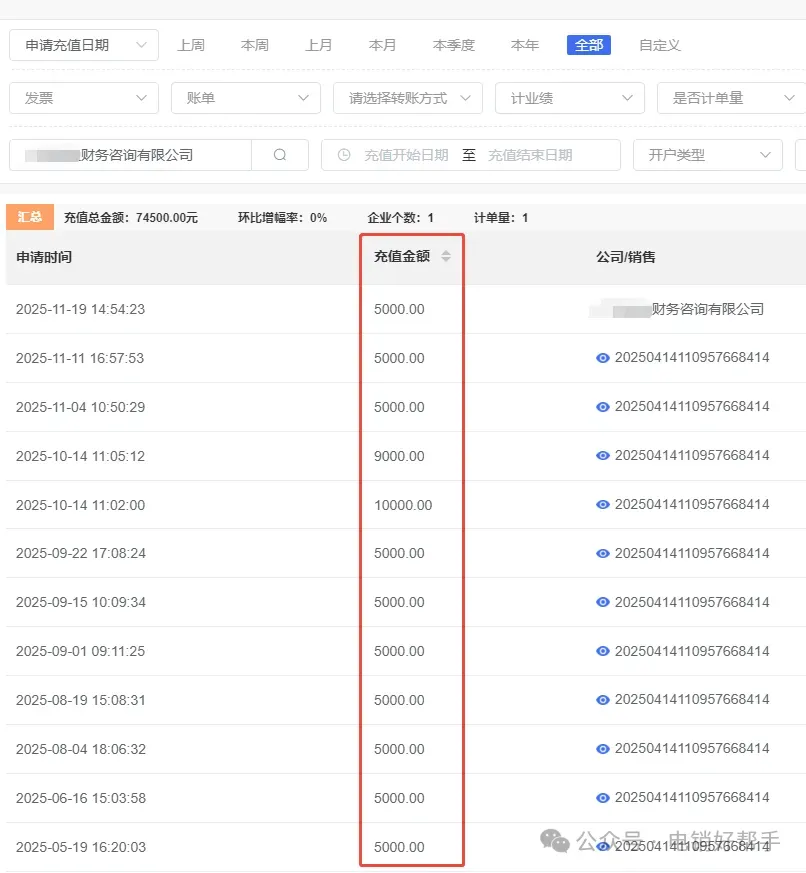Click the eye icon on the 2025-06-16 row
Image resolution: width=806 pixels, height=873 pixels.
click(x=603, y=798)
